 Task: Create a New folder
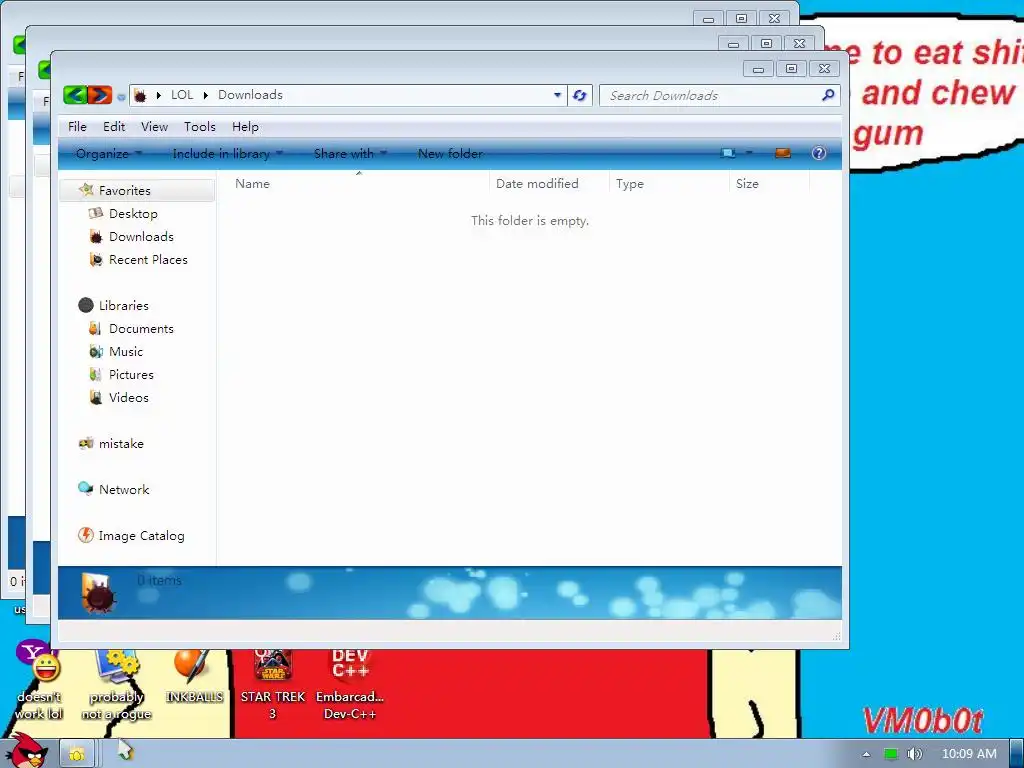(451, 154)
